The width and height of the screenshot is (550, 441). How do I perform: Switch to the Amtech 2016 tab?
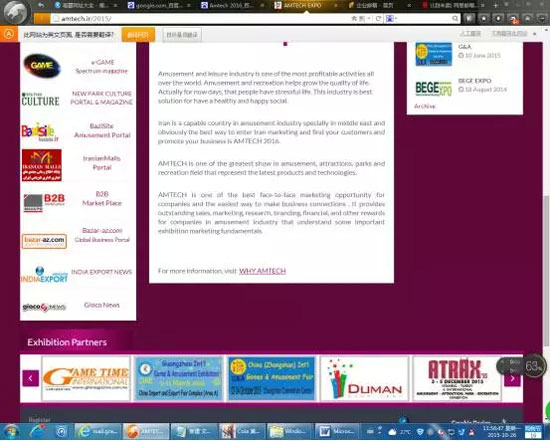(232, 6)
